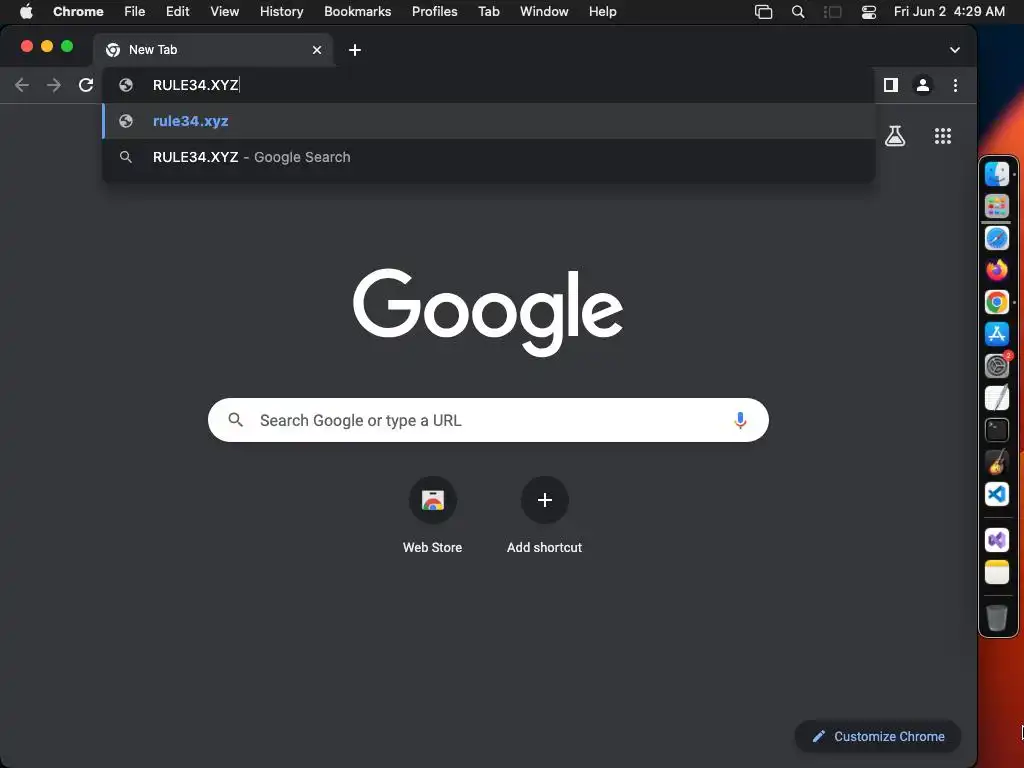Open Notes from the dock
This screenshot has width=1024, height=768.
tap(997, 572)
